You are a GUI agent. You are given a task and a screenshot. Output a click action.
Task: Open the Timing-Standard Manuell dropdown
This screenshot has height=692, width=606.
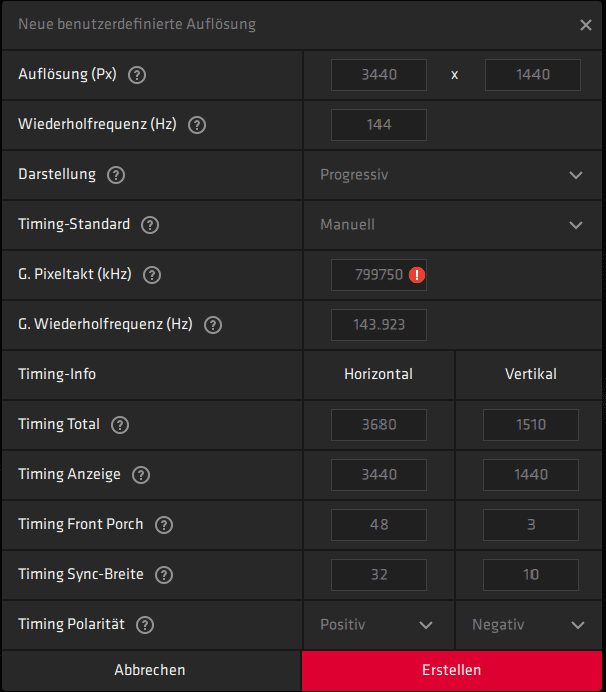tap(452, 225)
